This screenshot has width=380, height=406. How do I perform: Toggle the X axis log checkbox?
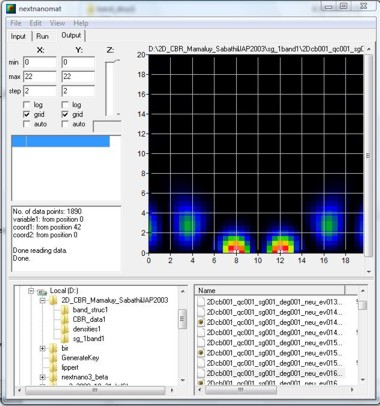coord(27,105)
